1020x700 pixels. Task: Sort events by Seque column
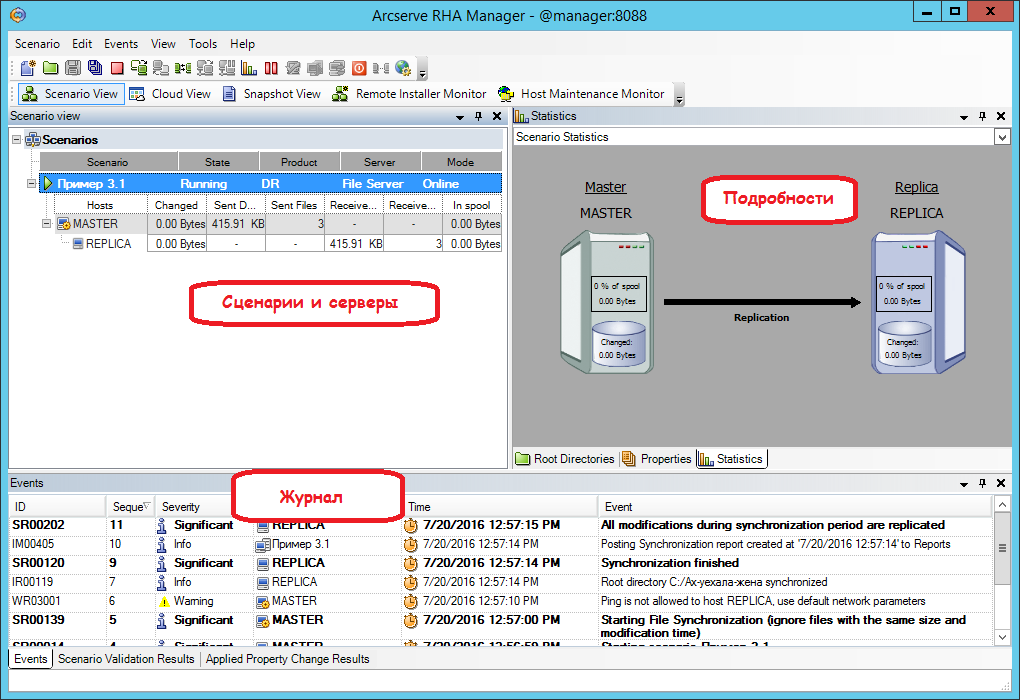point(131,506)
